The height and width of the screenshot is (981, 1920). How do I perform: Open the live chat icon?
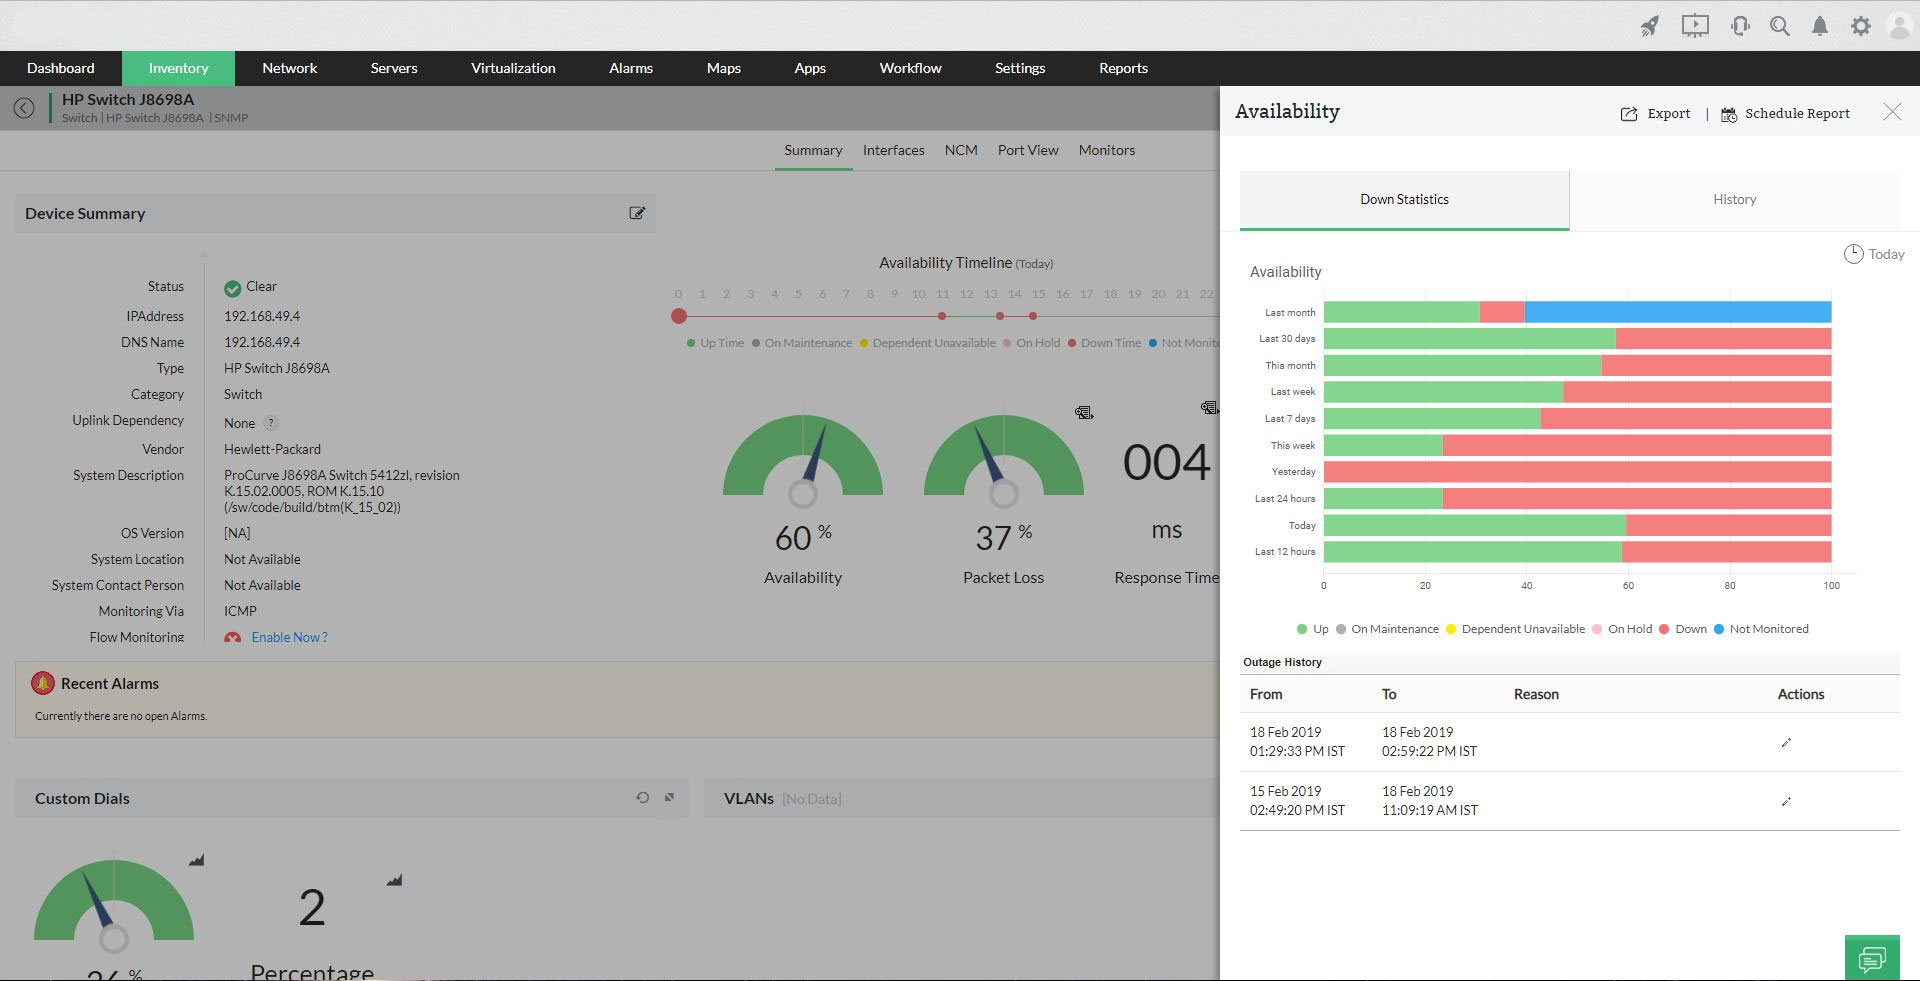(x=1872, y=959)
